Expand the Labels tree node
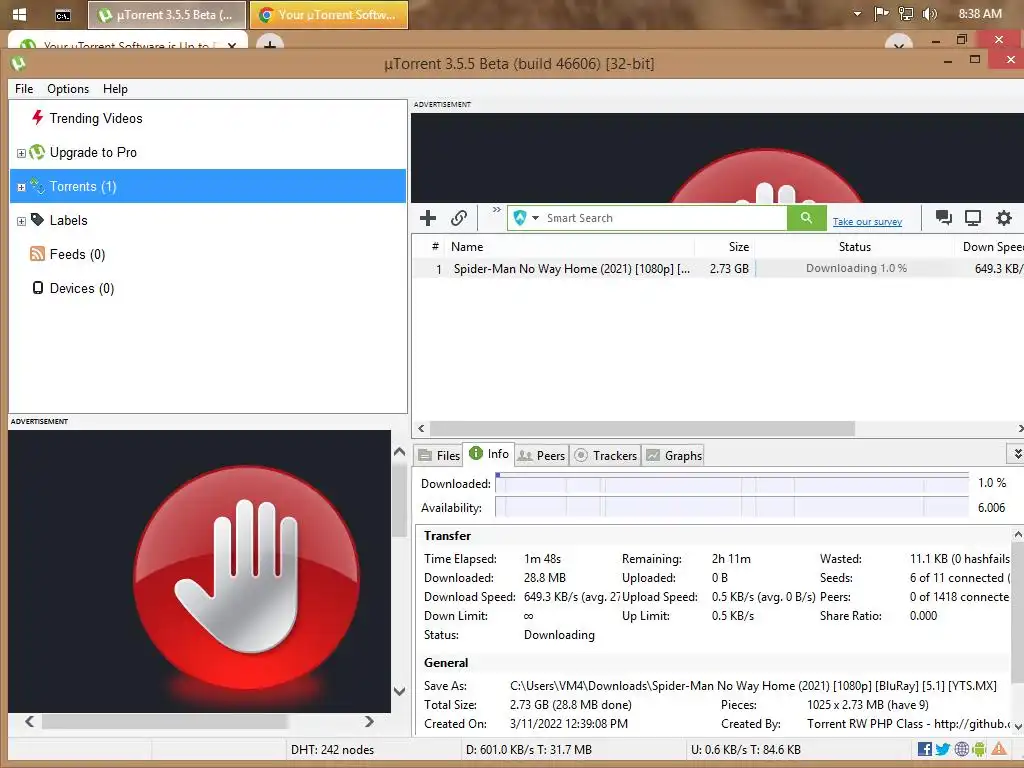The image size is (1024, 768). pyautogui.click(x=21, y=221)
